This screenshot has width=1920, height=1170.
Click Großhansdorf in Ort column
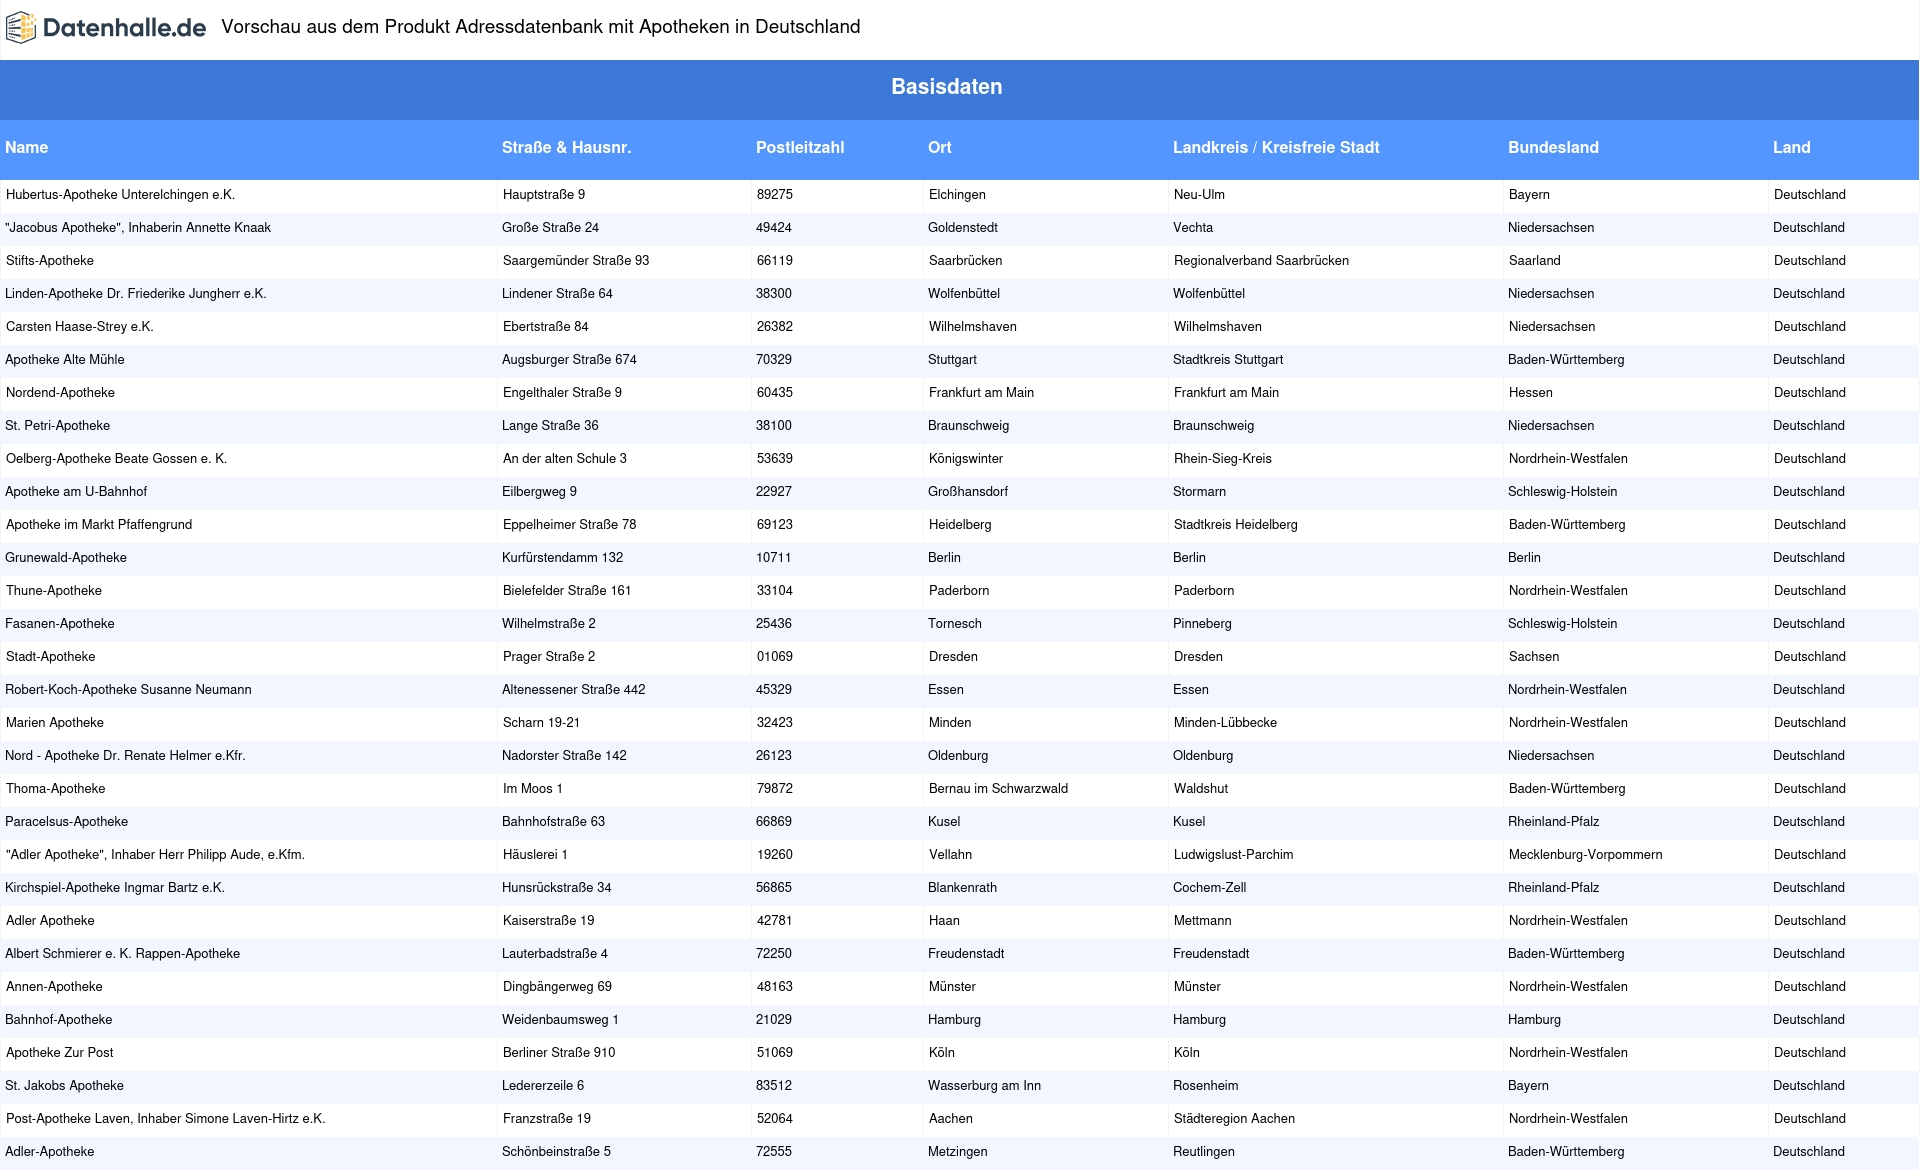coord(968,492)
